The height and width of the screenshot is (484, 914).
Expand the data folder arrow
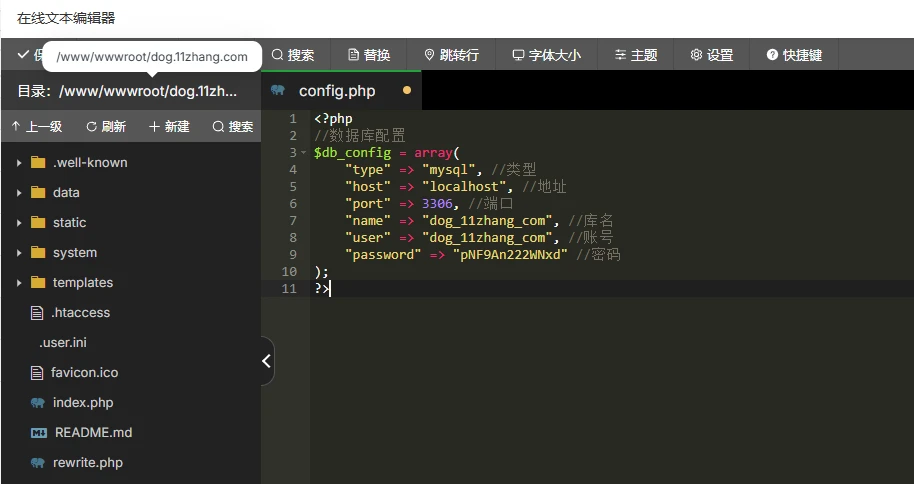pos(19,192)
